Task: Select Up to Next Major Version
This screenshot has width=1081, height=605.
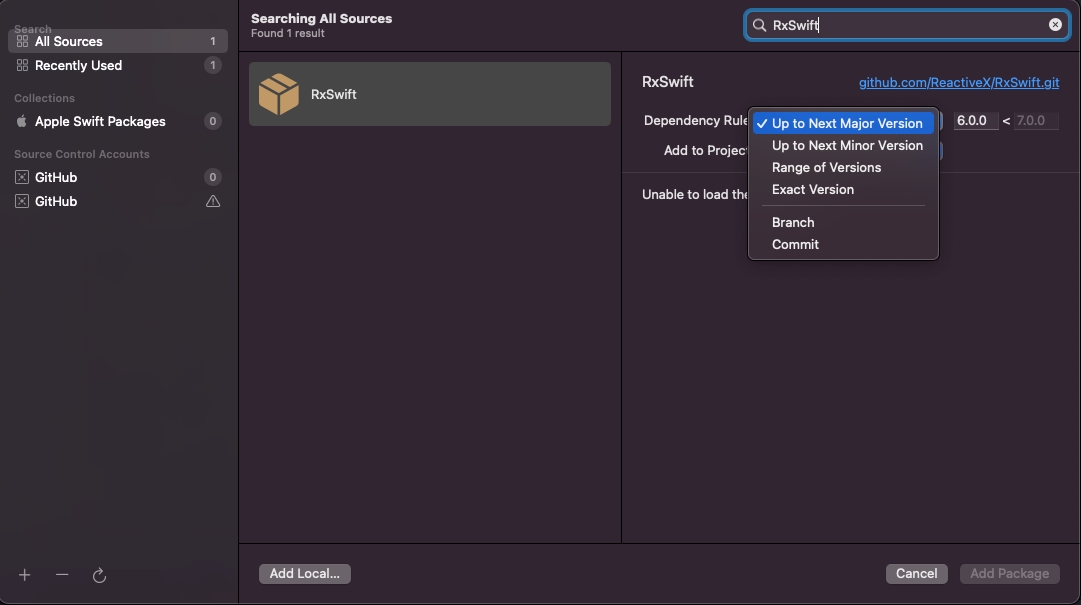Action: point(846,123)
